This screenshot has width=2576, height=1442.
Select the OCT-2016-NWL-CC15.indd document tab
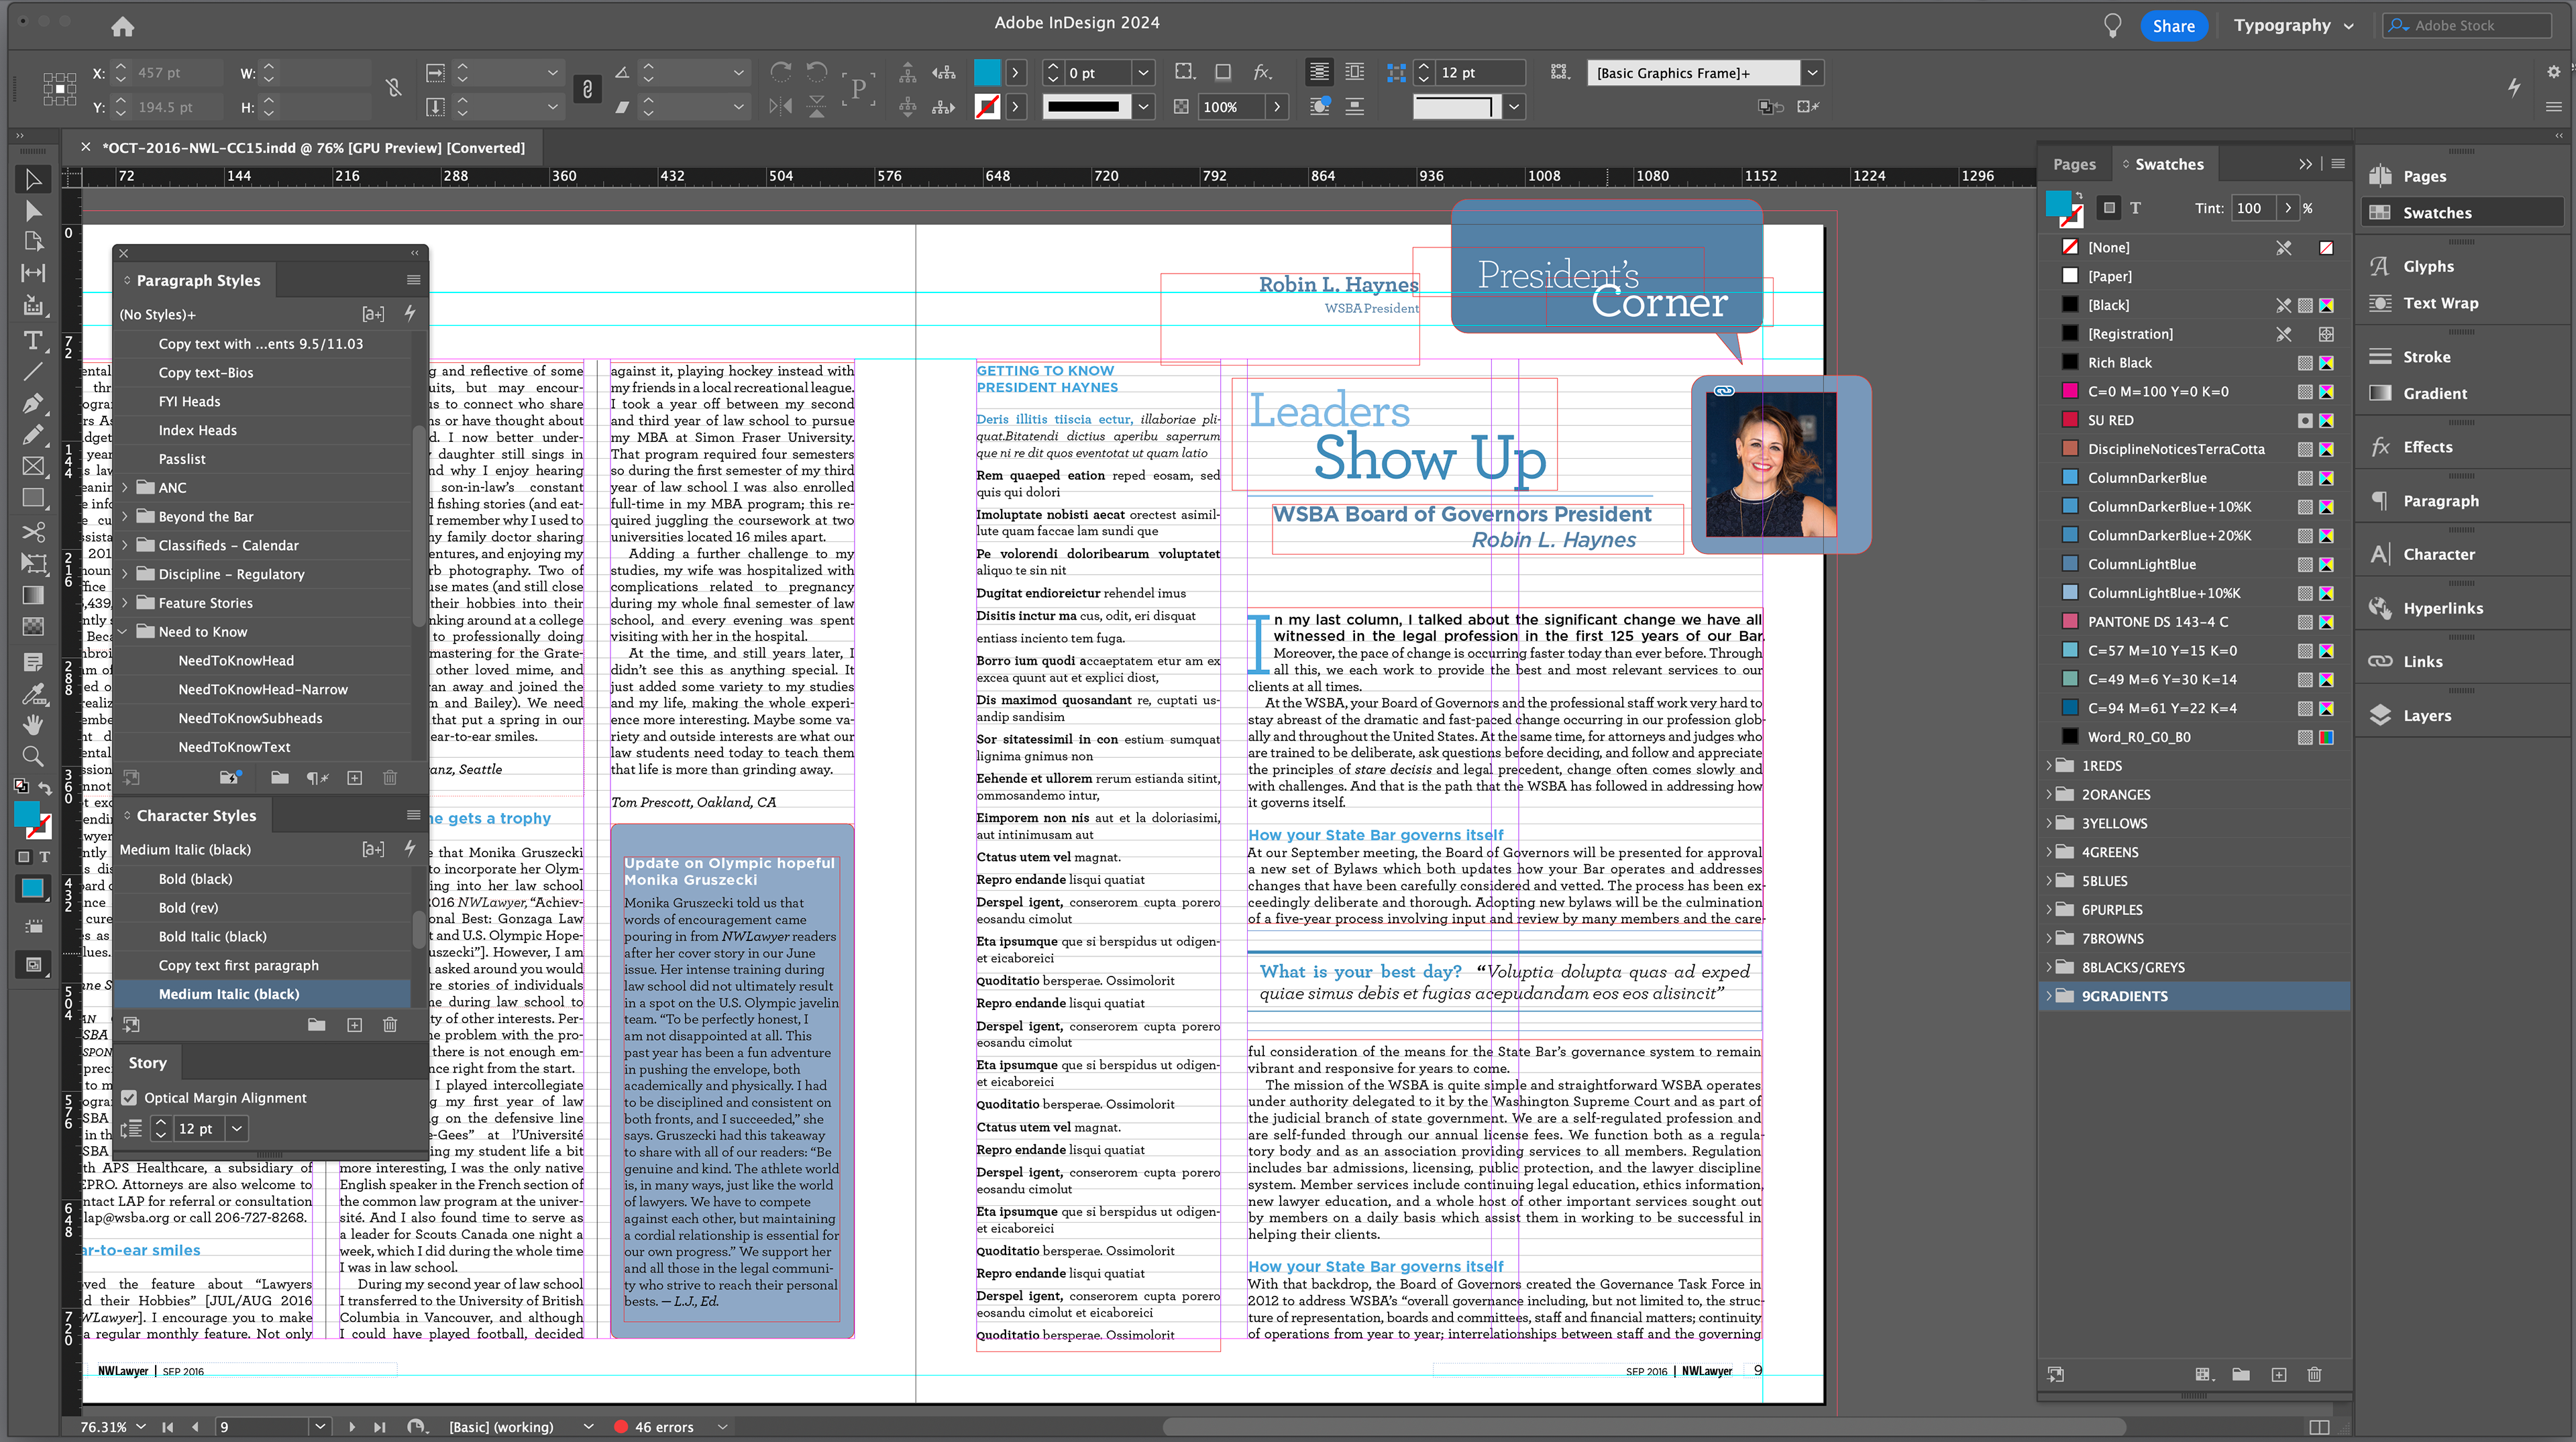[312, 148]
